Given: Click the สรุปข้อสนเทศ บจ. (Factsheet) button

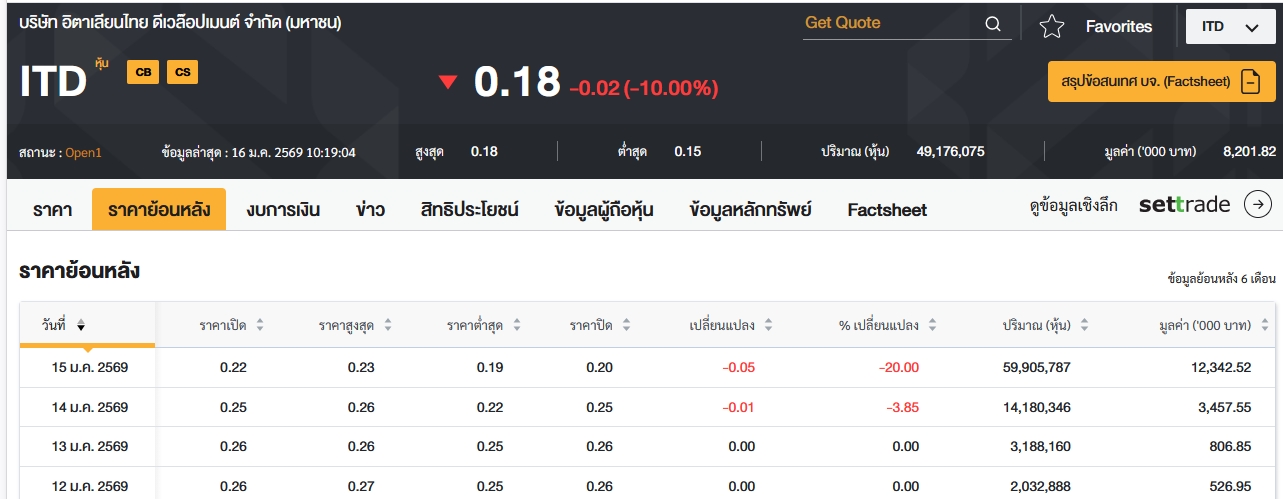Looking at the screenshot, I should coord(1161,81).
